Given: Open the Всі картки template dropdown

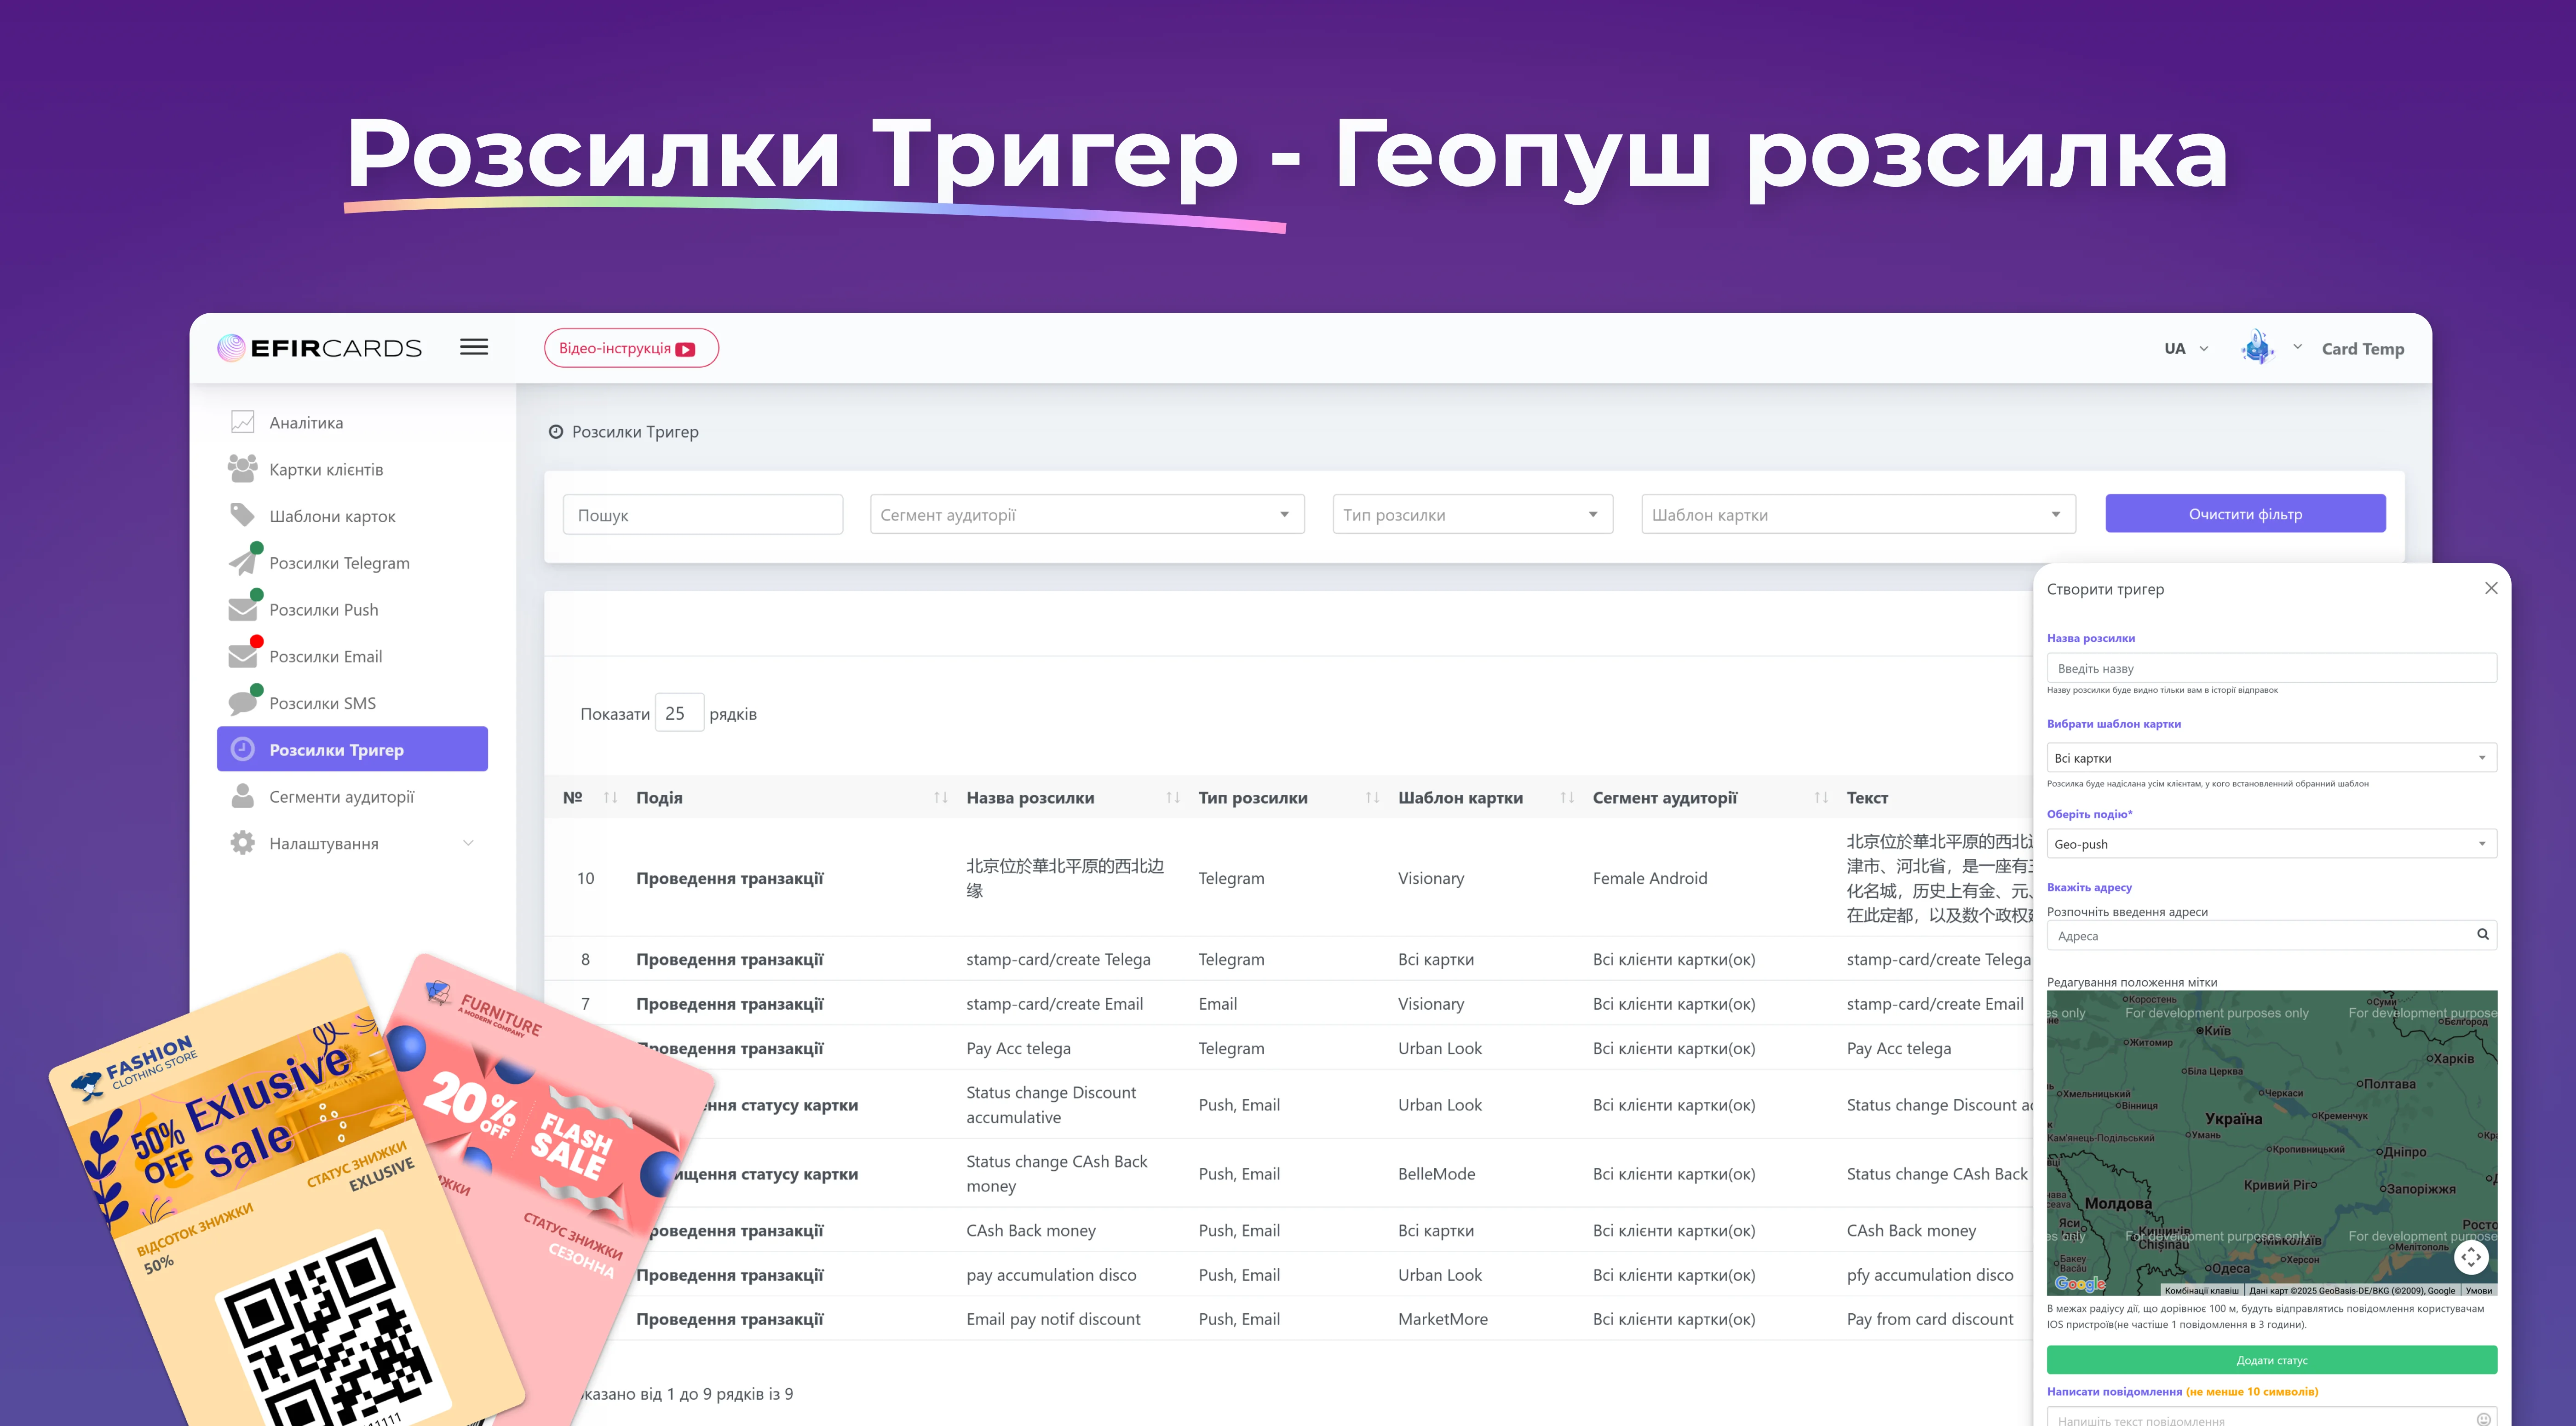Looking at the screenshot, I should coord(2271,757).
